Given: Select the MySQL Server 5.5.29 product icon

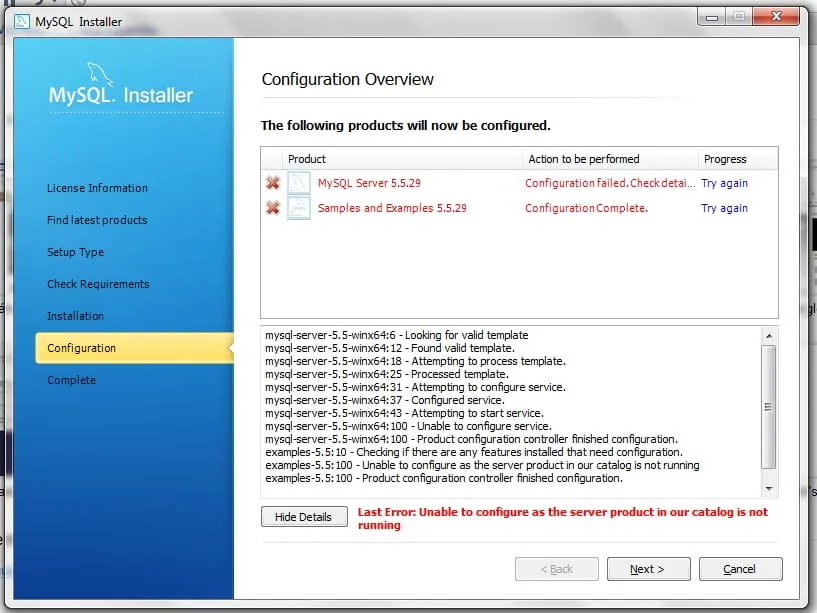Looking at the screenshot, I should click(299, 183).
